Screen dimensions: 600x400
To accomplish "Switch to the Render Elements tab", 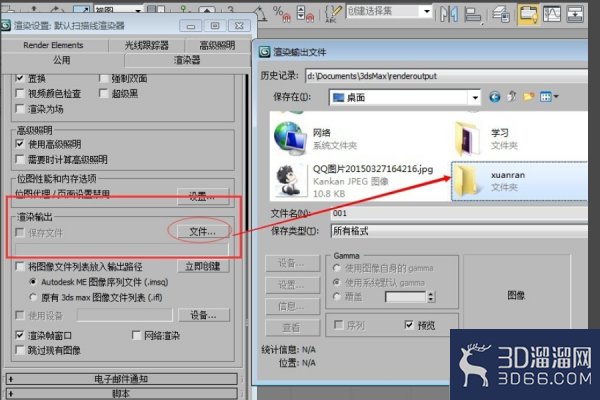I will pos(53,45).
